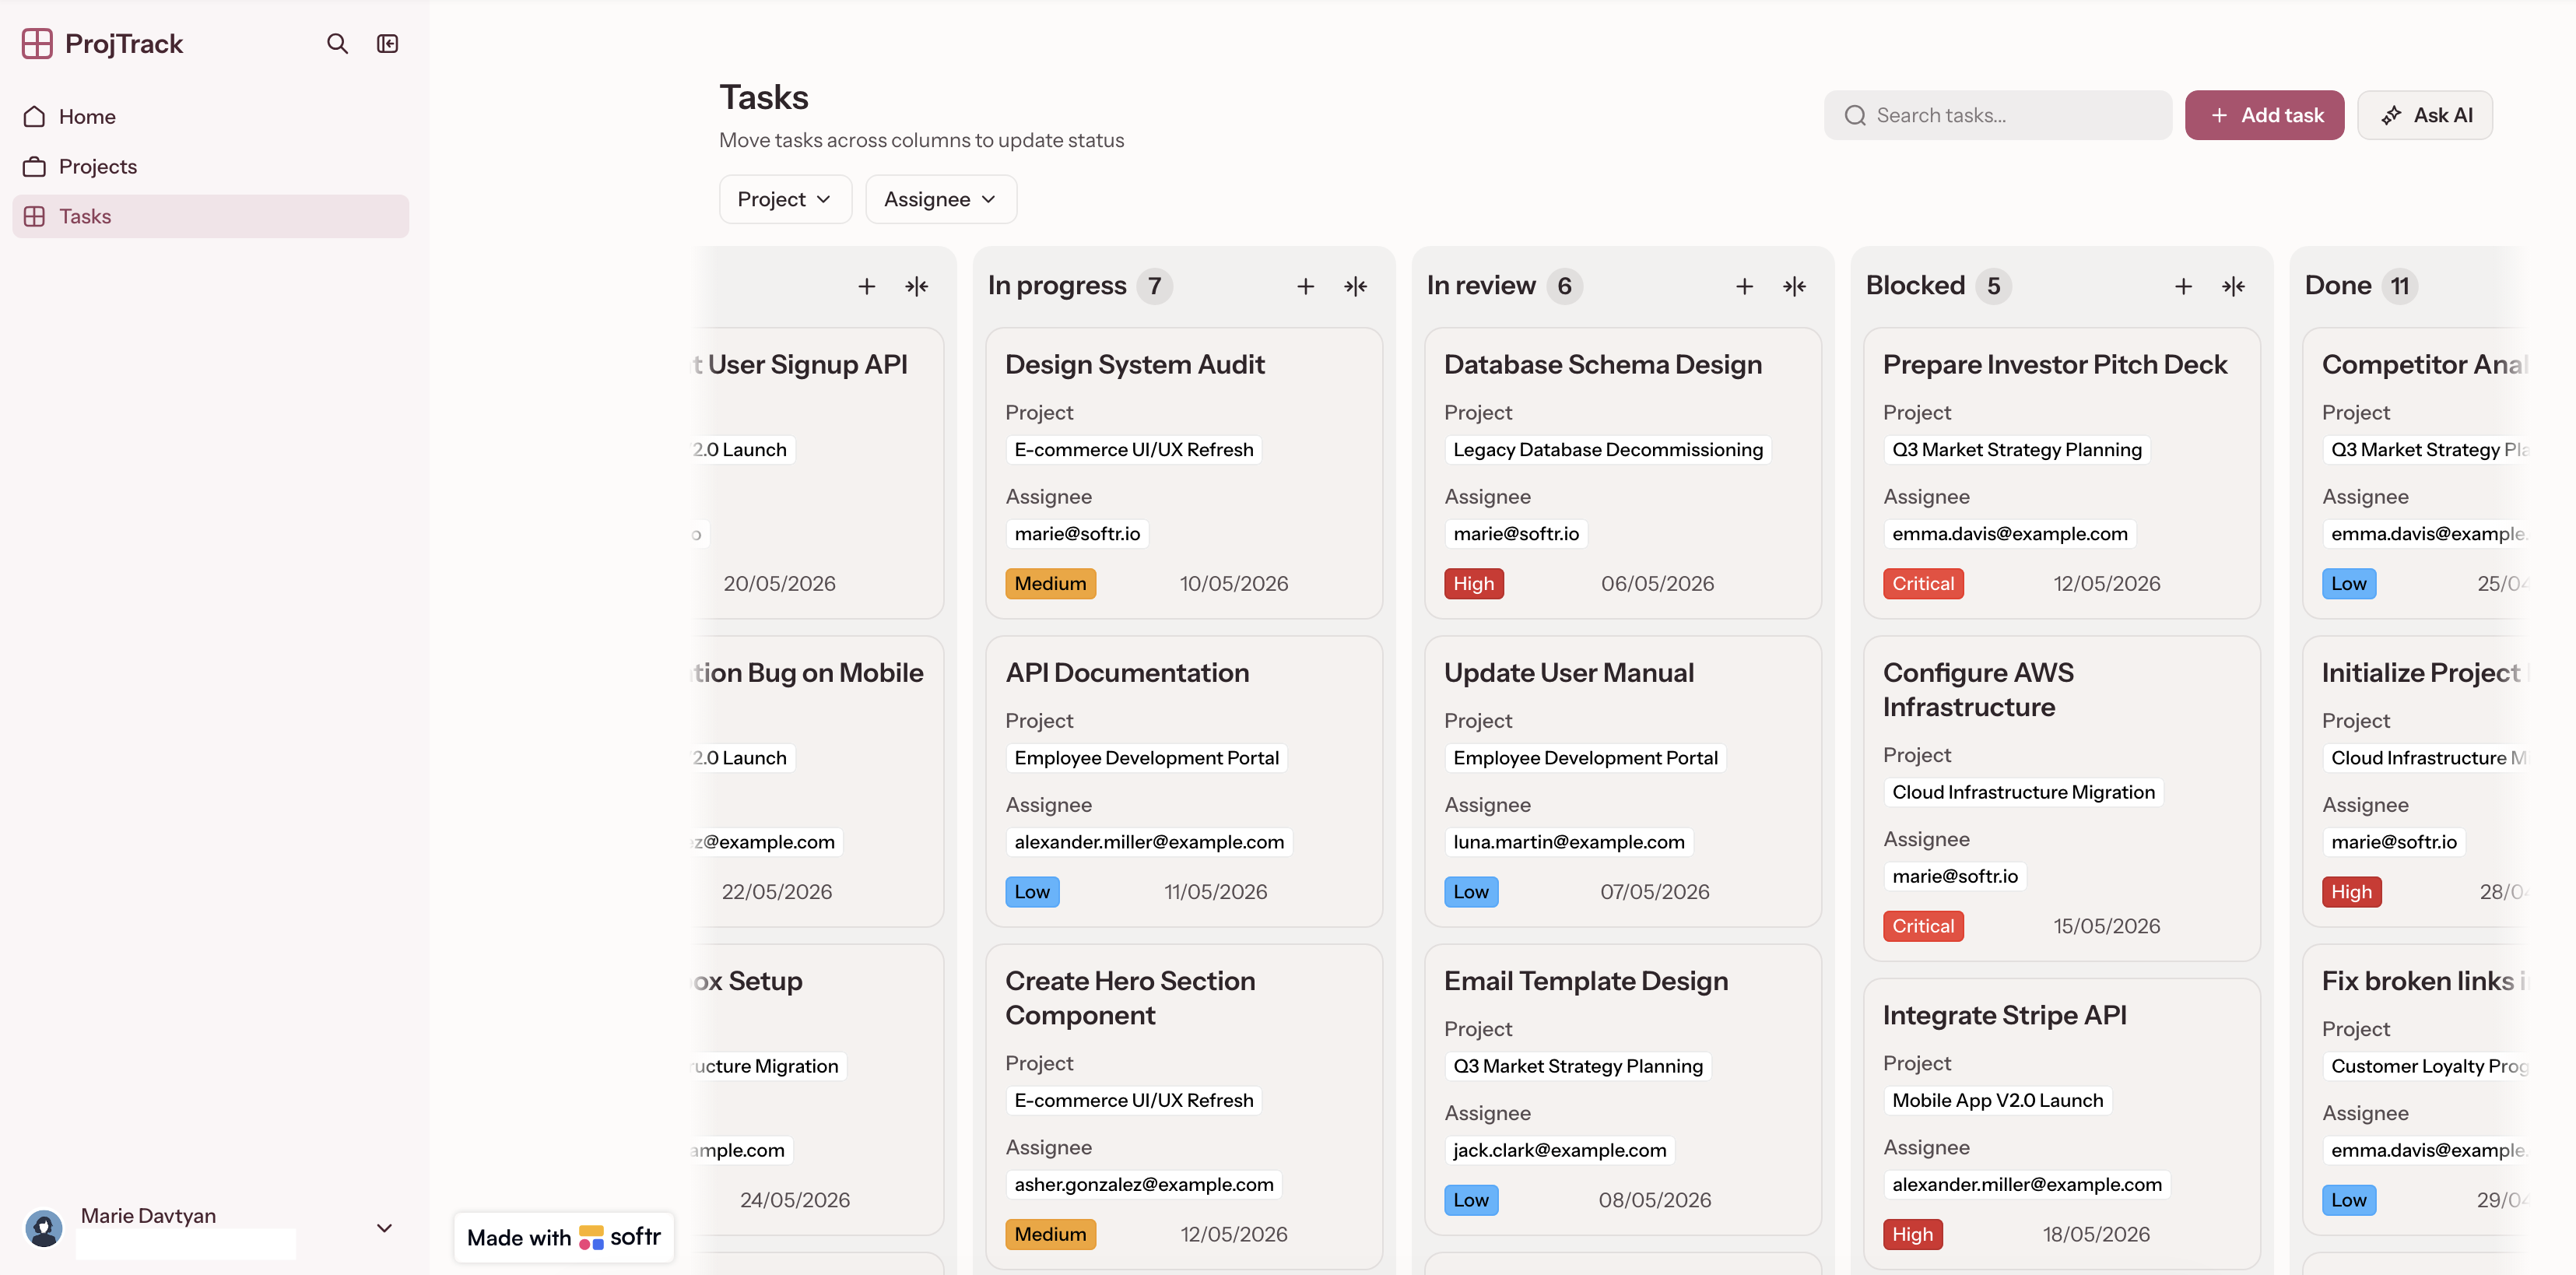2576x1275 pixels.
Task: Open the Assignee filter dropdown
Action: click(940, 199)
